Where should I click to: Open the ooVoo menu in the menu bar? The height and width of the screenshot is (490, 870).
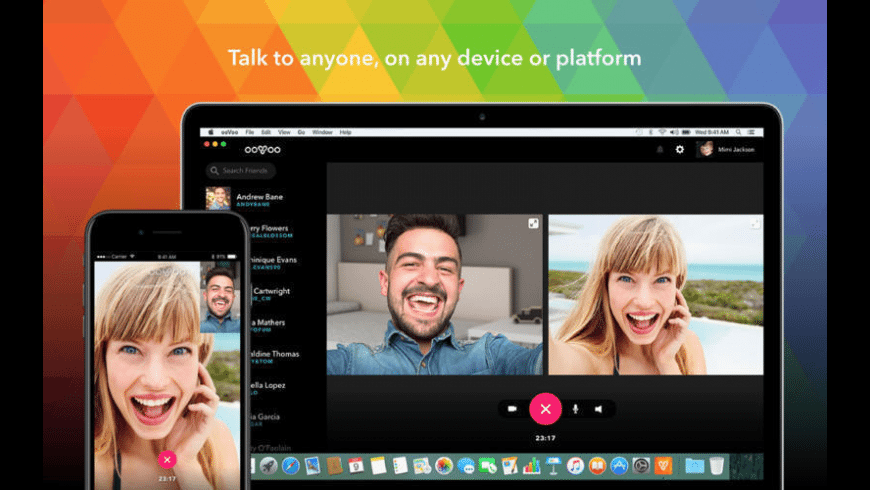(229, 133)
